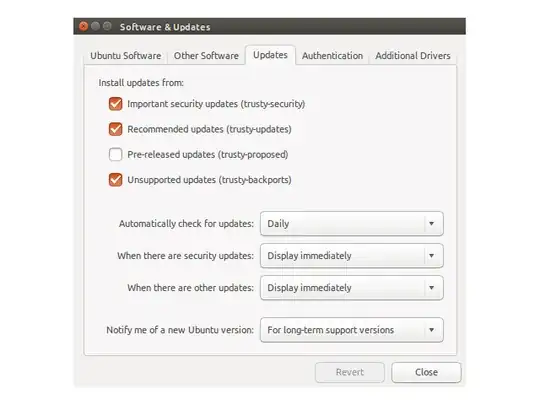Enable Pre-released updates (trusty-proposed)
The width and height of the screenshot is (540, 405).
(115, 154)
